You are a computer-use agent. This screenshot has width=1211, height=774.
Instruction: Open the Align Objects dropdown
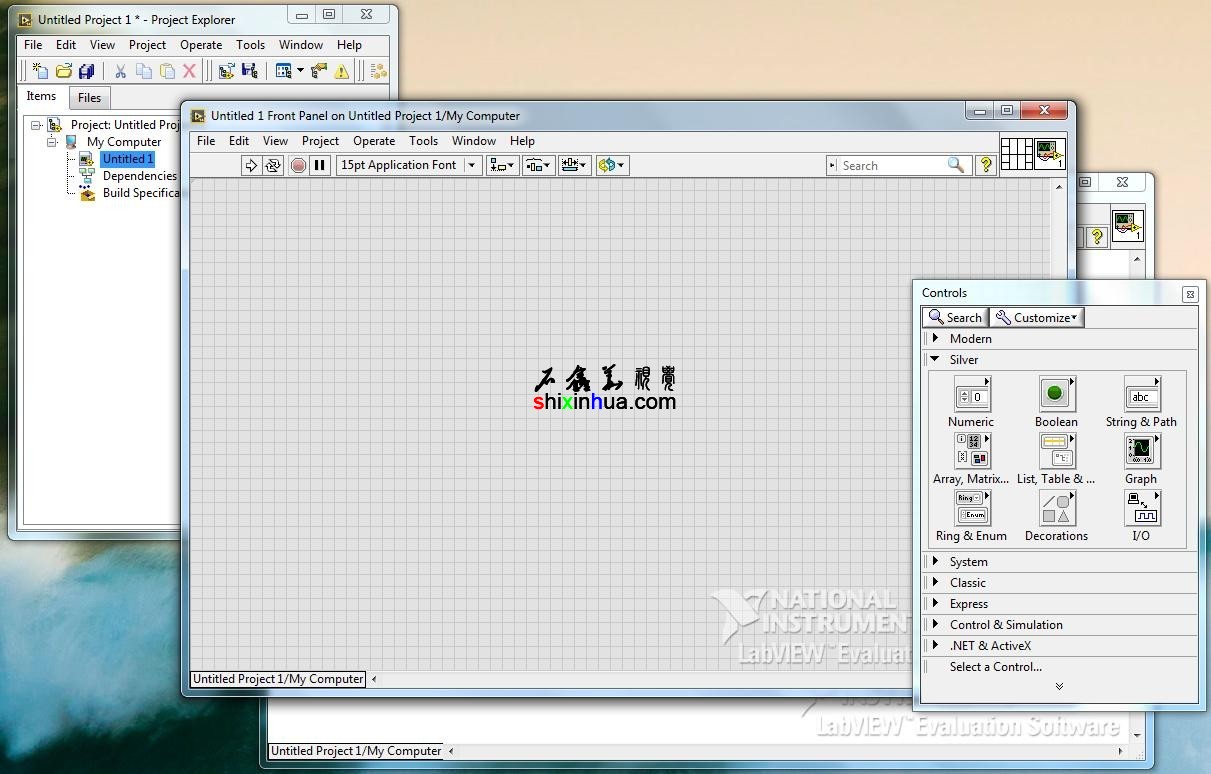[x=502, y=166]
